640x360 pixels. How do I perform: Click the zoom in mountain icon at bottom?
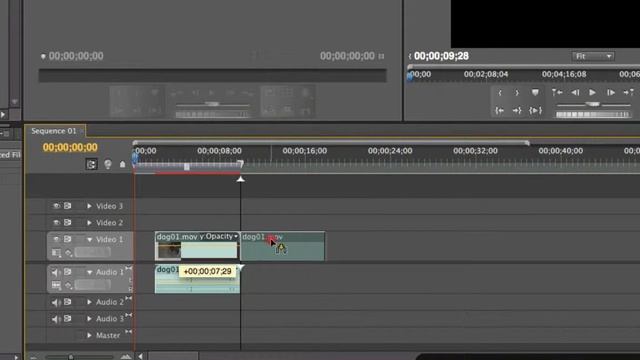[x=126, y=357]
